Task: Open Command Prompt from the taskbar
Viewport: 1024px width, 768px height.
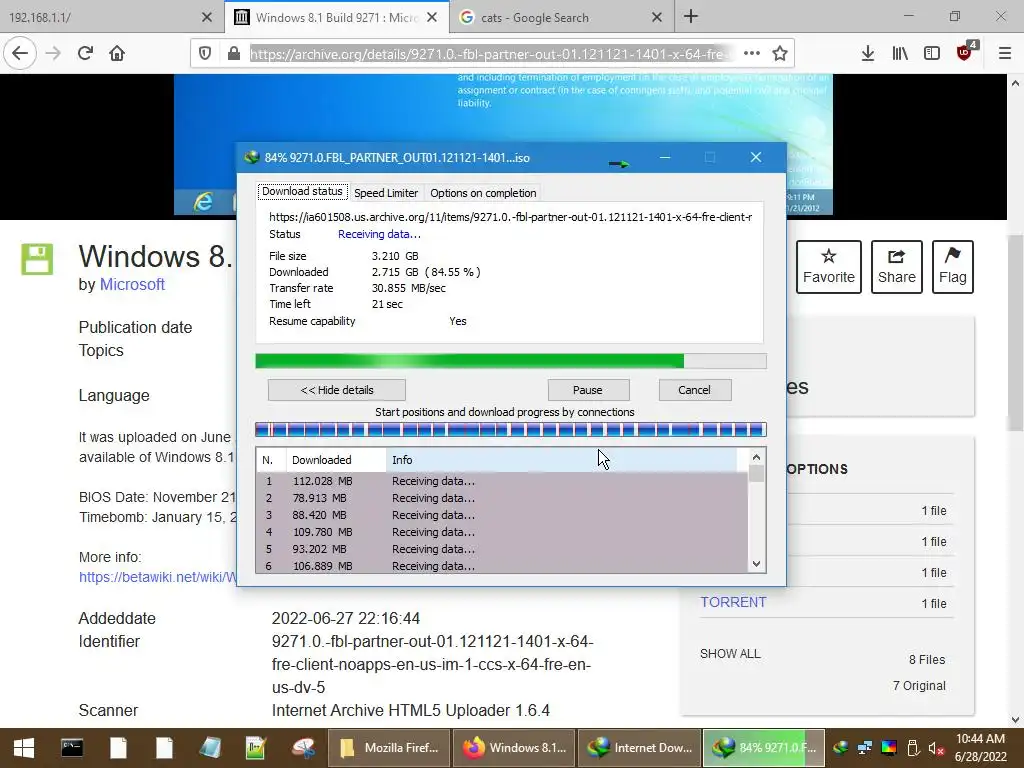Action: tap(72, 748)
